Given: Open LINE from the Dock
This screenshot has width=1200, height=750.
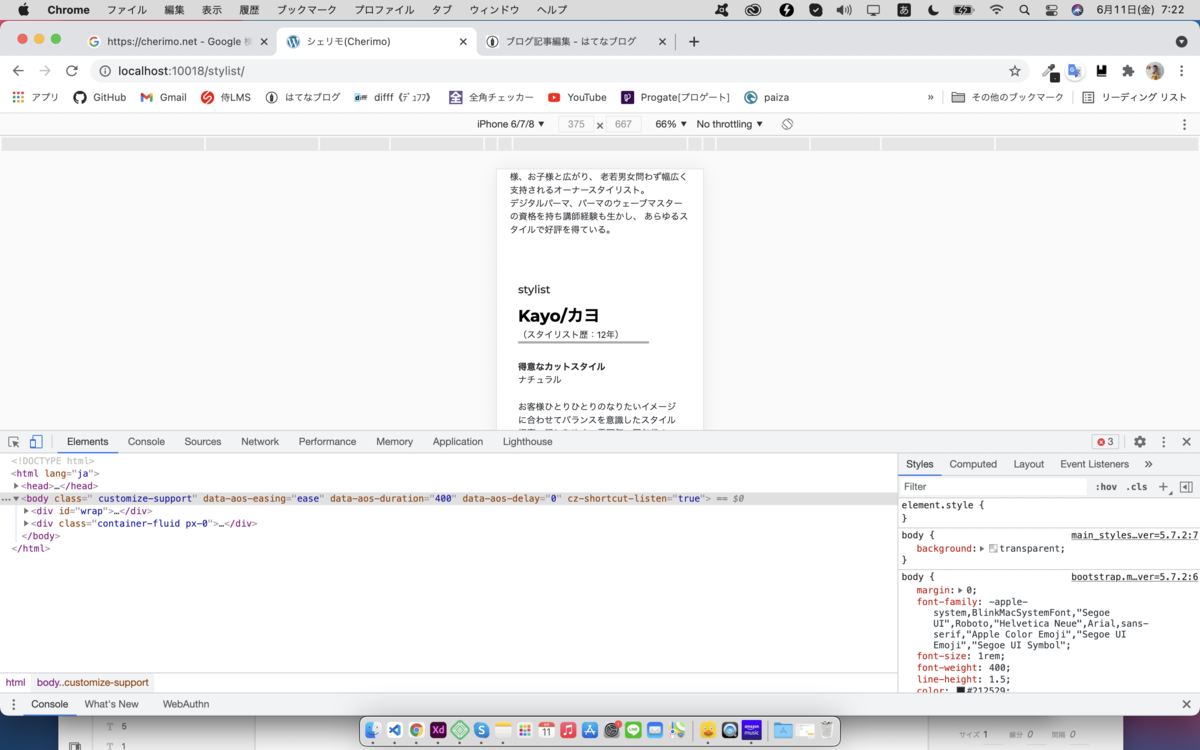Looking at the screenshot, I should point(633,731).
